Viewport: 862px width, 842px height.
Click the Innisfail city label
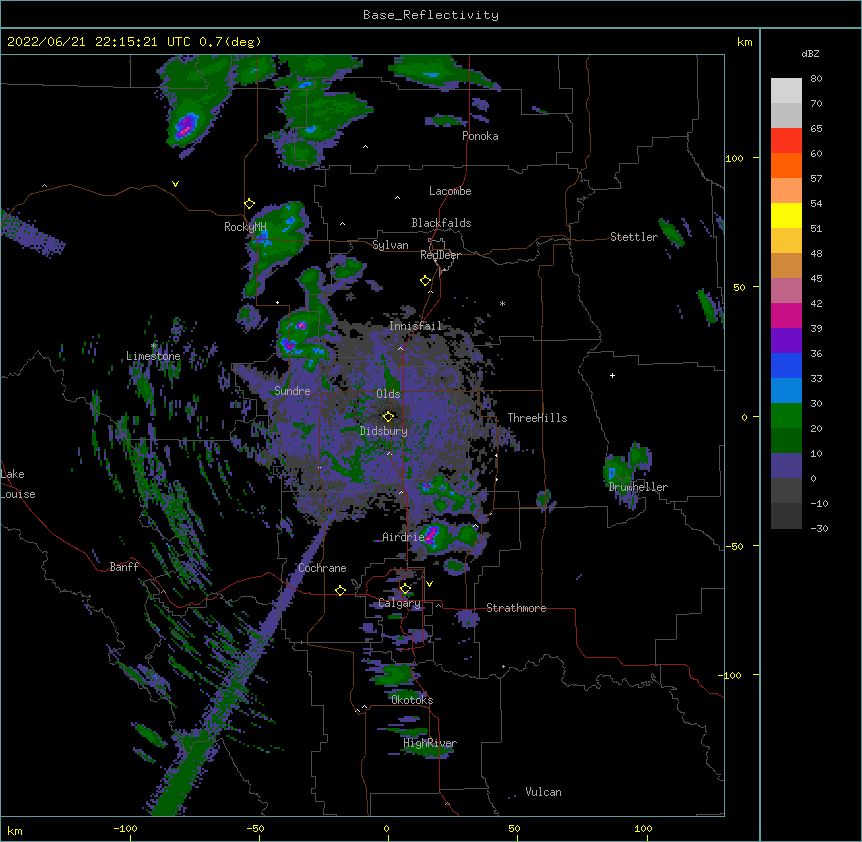click(416, 326)
